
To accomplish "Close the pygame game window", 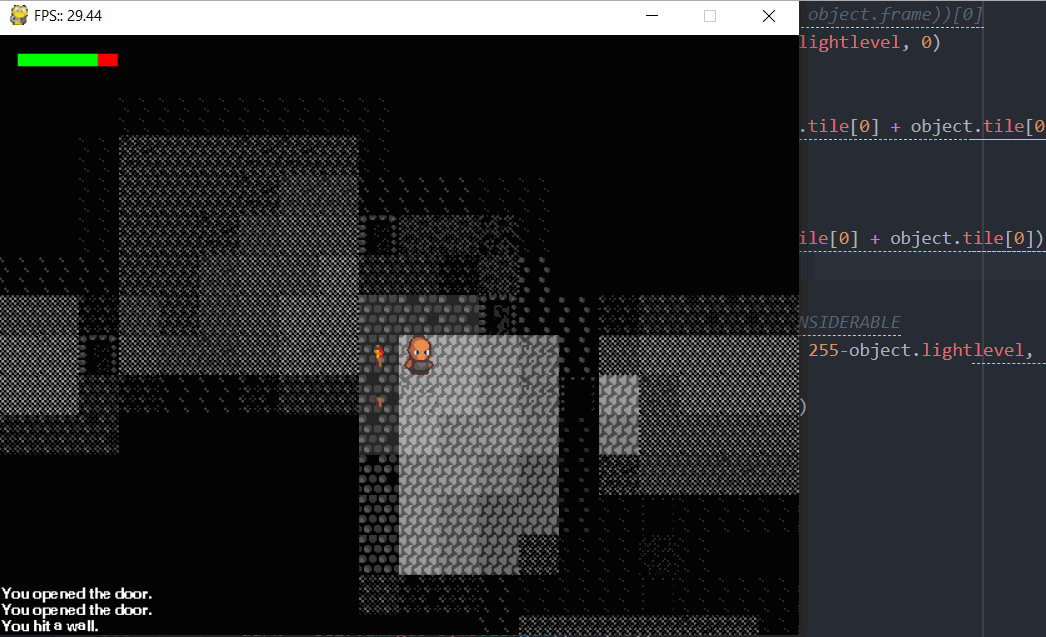I will [x=768, y=16].
